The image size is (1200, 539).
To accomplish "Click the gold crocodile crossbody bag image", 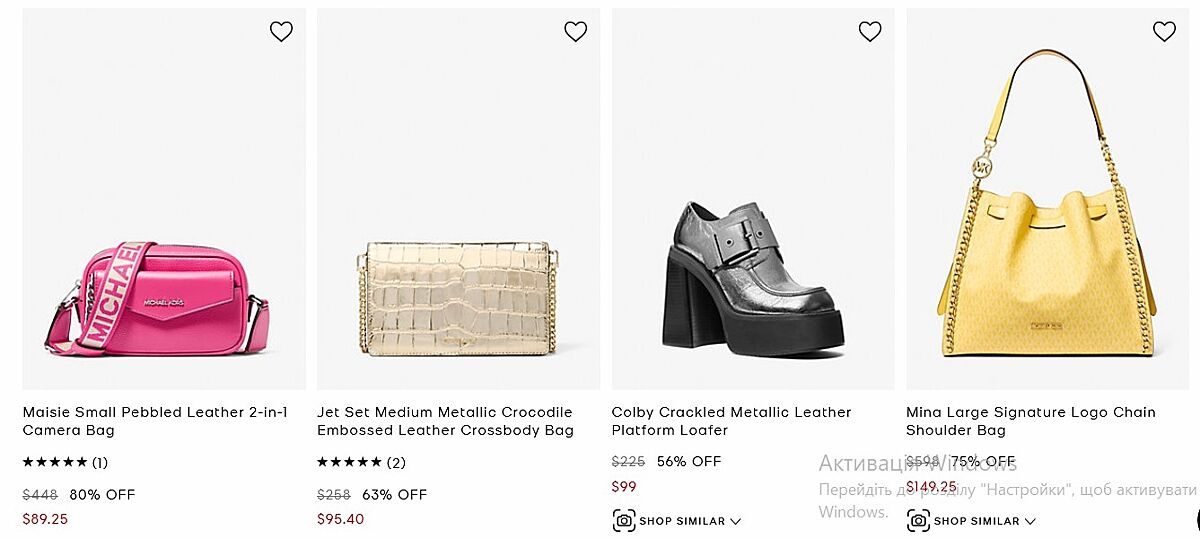I will pyautogui.click(x=458, y=298).
